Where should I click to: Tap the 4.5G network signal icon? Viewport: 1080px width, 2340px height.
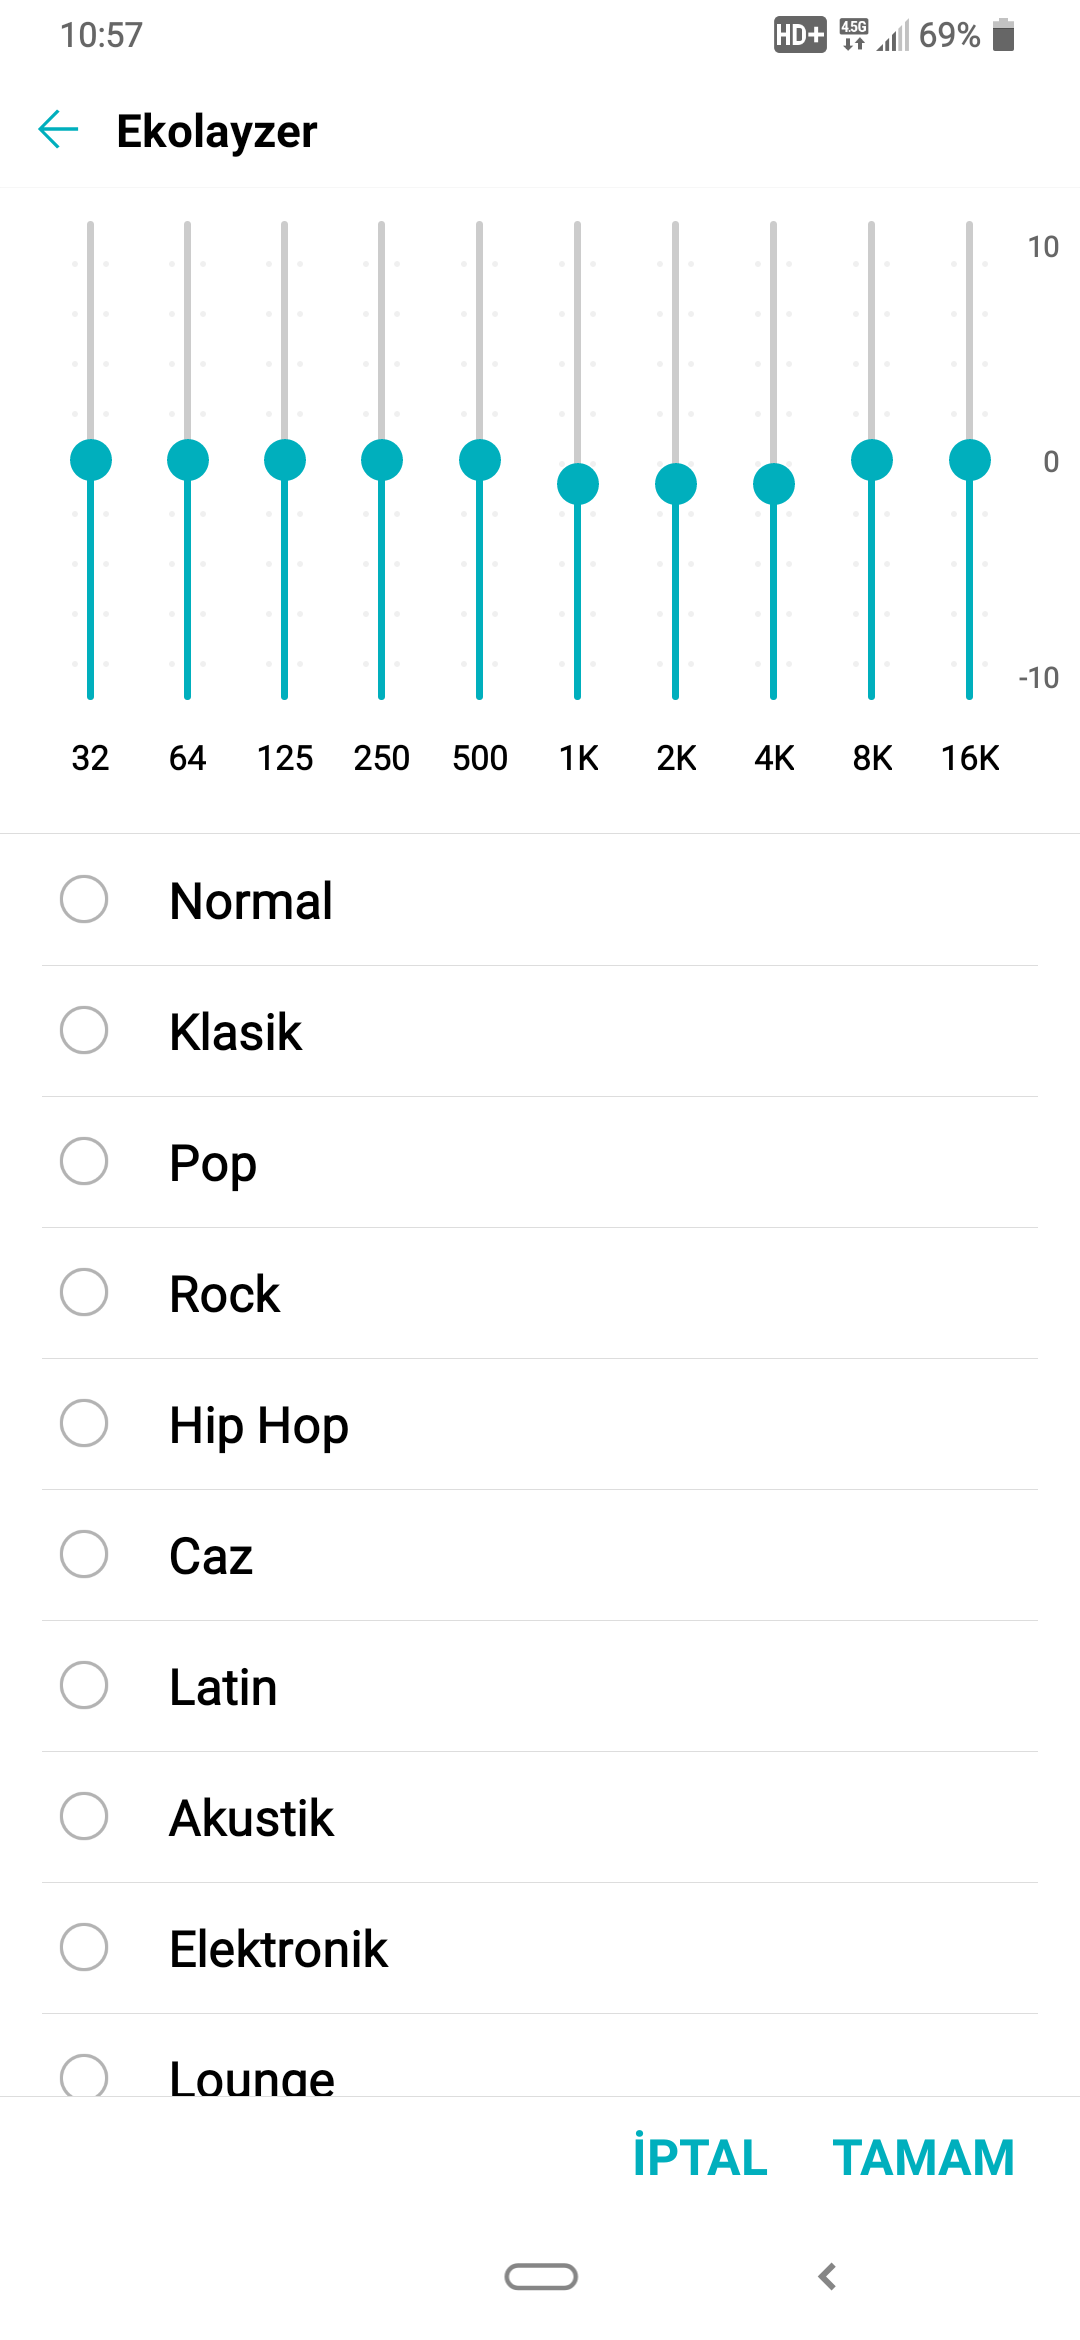pos(854,35)
